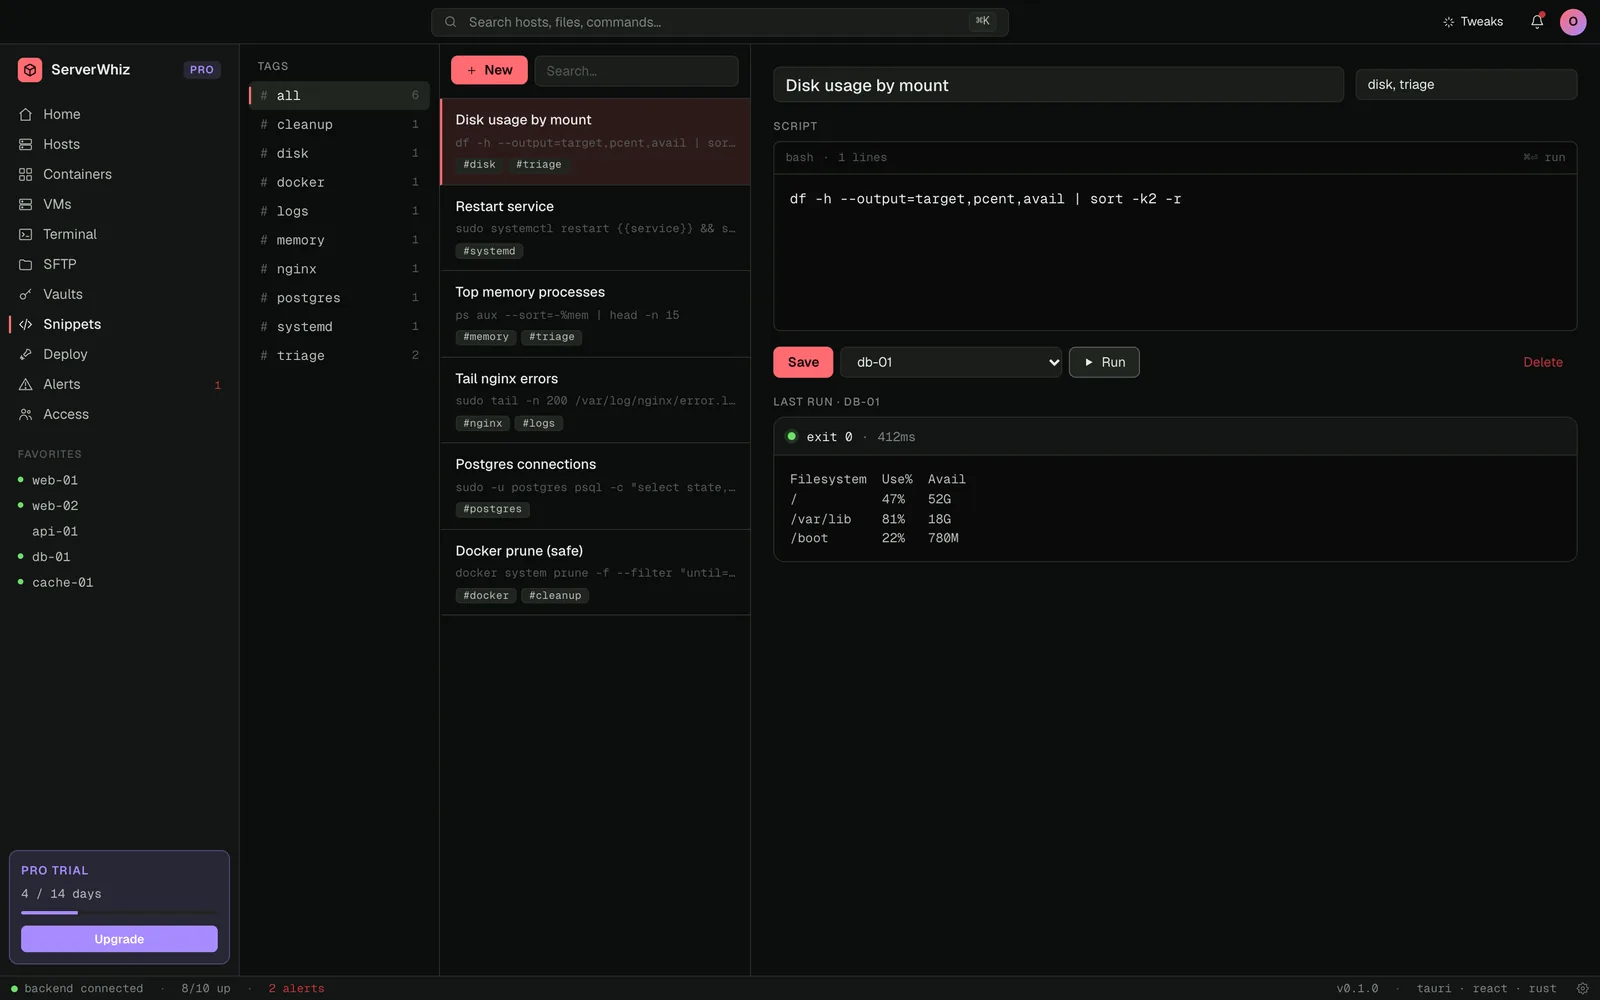
Task: Open settings gear in status bar
Action: 1583,988
